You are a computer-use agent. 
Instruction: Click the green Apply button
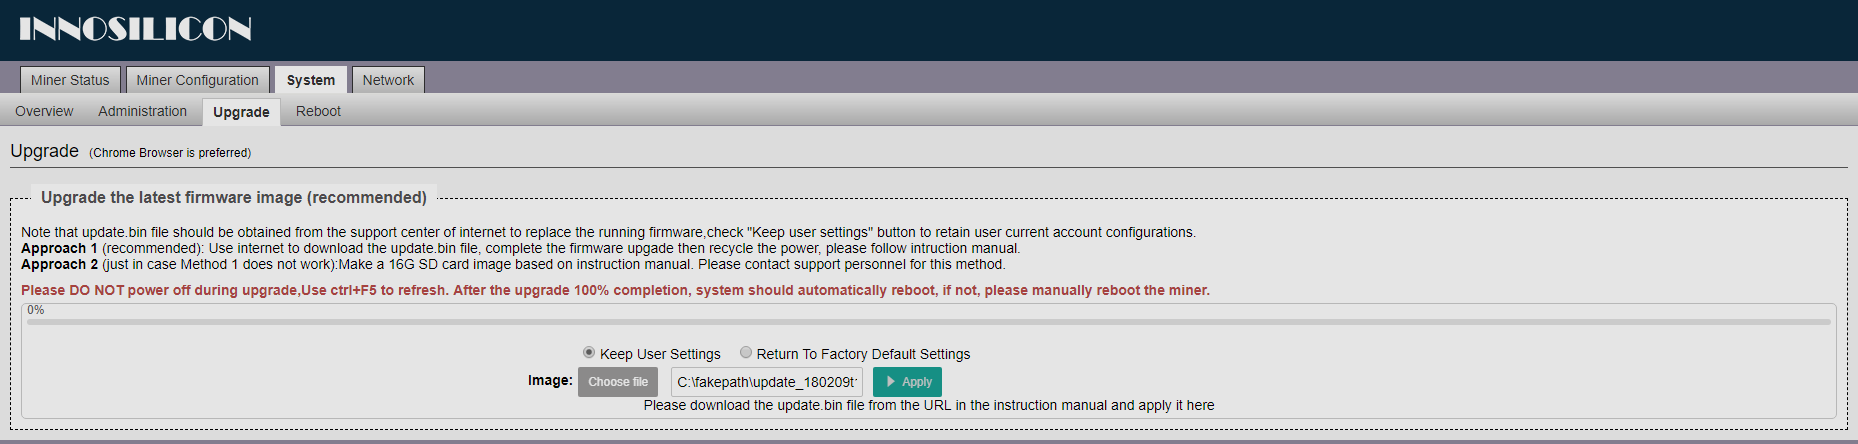907,382
